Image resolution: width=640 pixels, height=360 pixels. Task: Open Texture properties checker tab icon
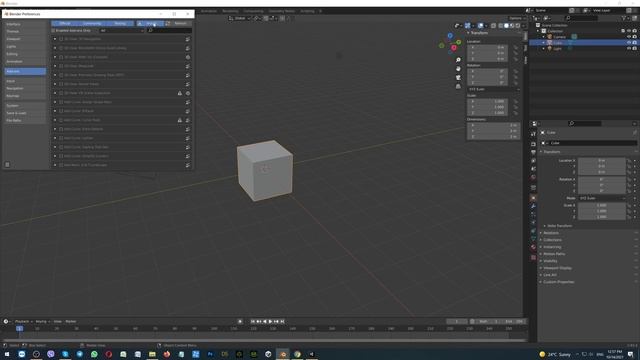[x=533, y=258]
